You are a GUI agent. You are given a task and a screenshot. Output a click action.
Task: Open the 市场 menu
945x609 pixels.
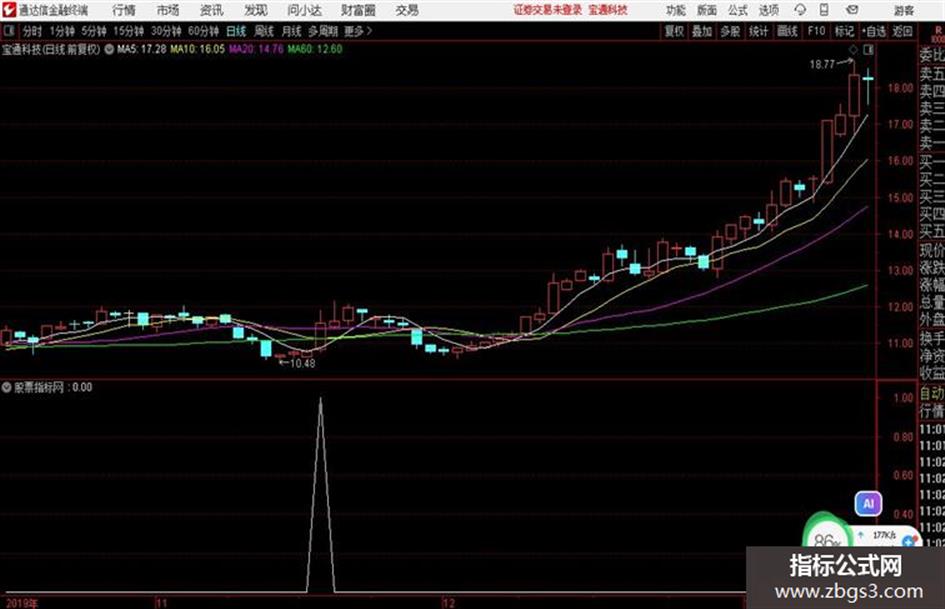point(168,10)
